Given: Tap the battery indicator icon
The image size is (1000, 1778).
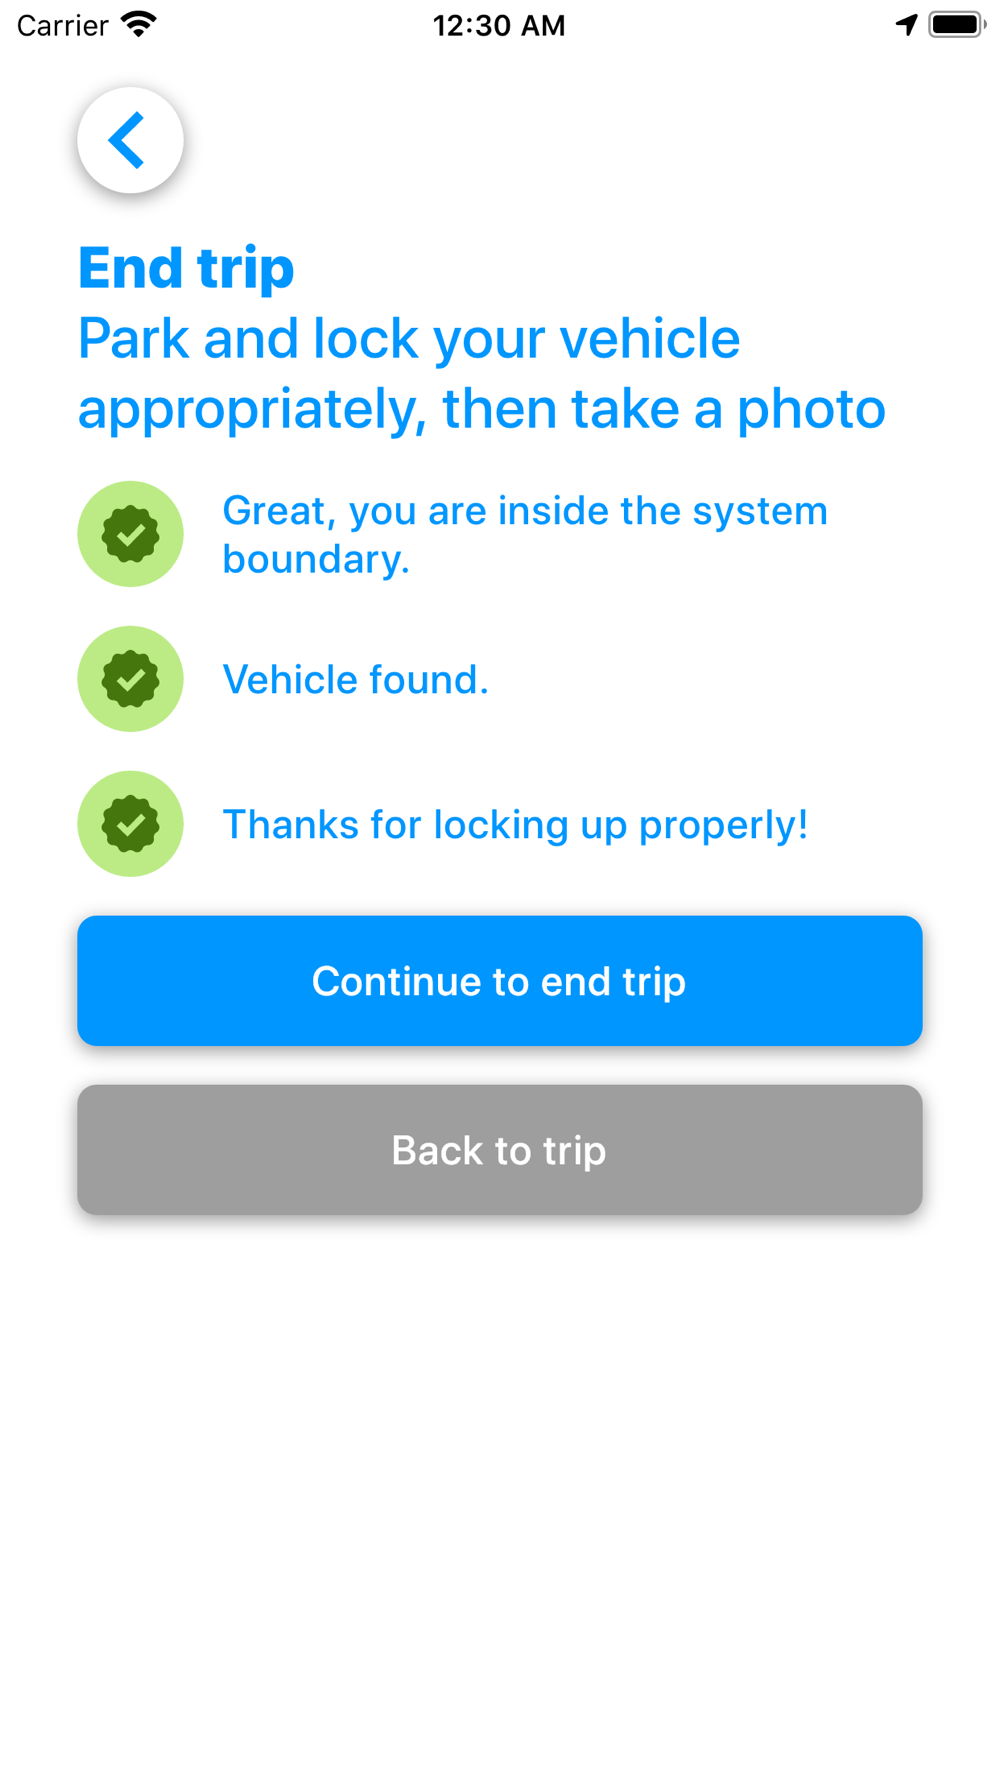Looking at the screenshot, I should (x=957, y=24).
